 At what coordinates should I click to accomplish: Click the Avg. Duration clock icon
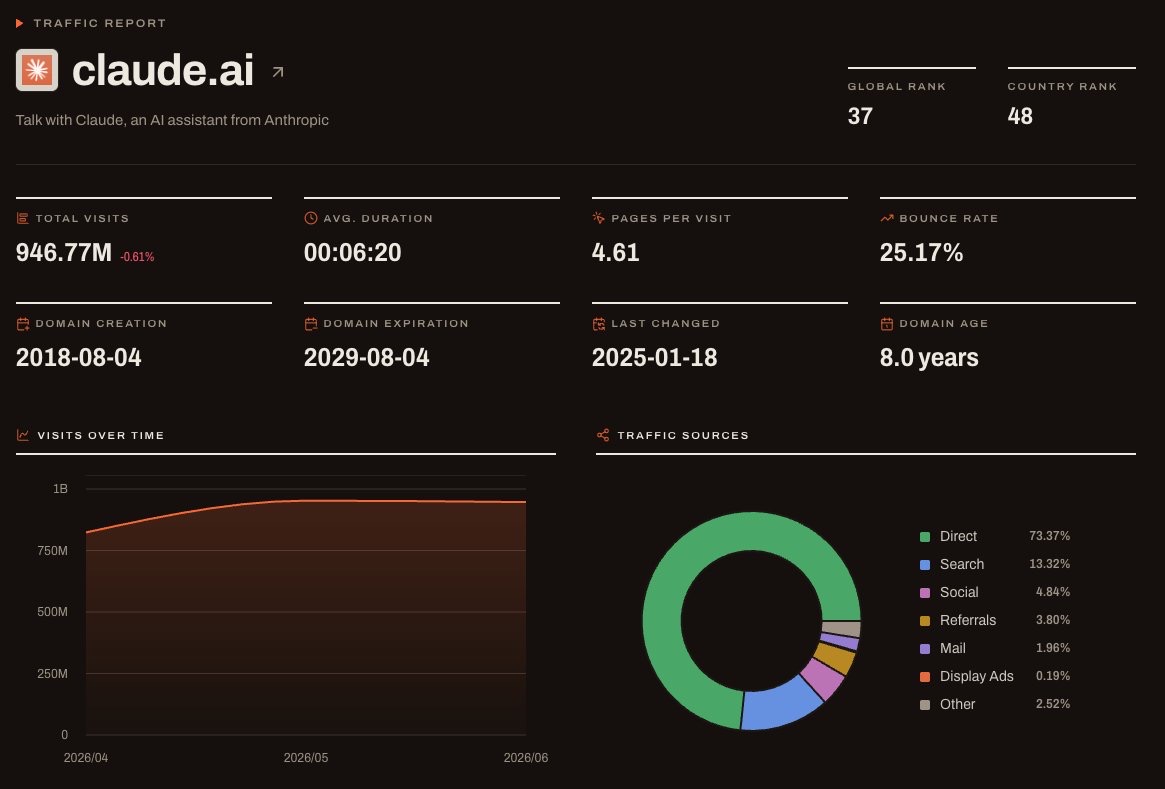tap(311, 218)
